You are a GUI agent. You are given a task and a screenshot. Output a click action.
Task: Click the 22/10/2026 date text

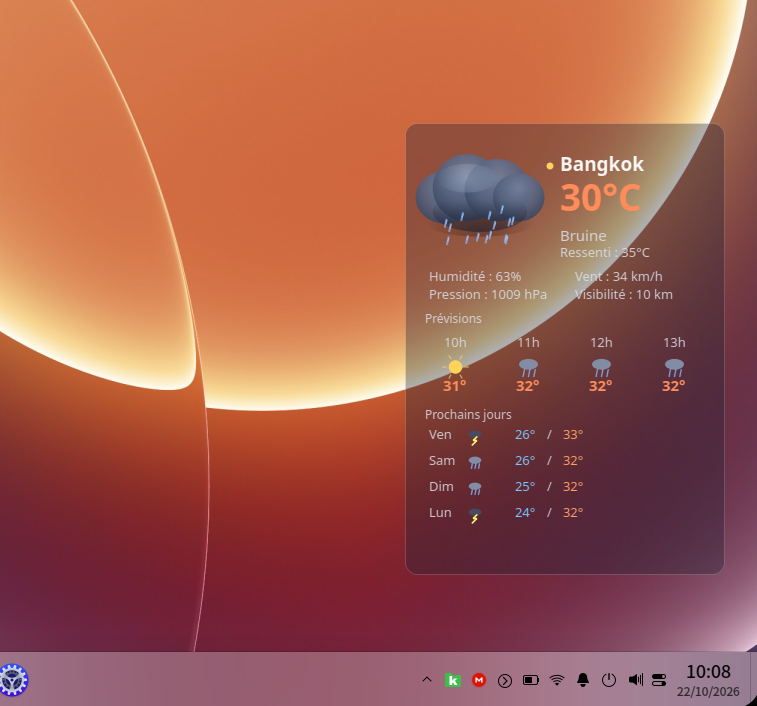click(708, 692)
